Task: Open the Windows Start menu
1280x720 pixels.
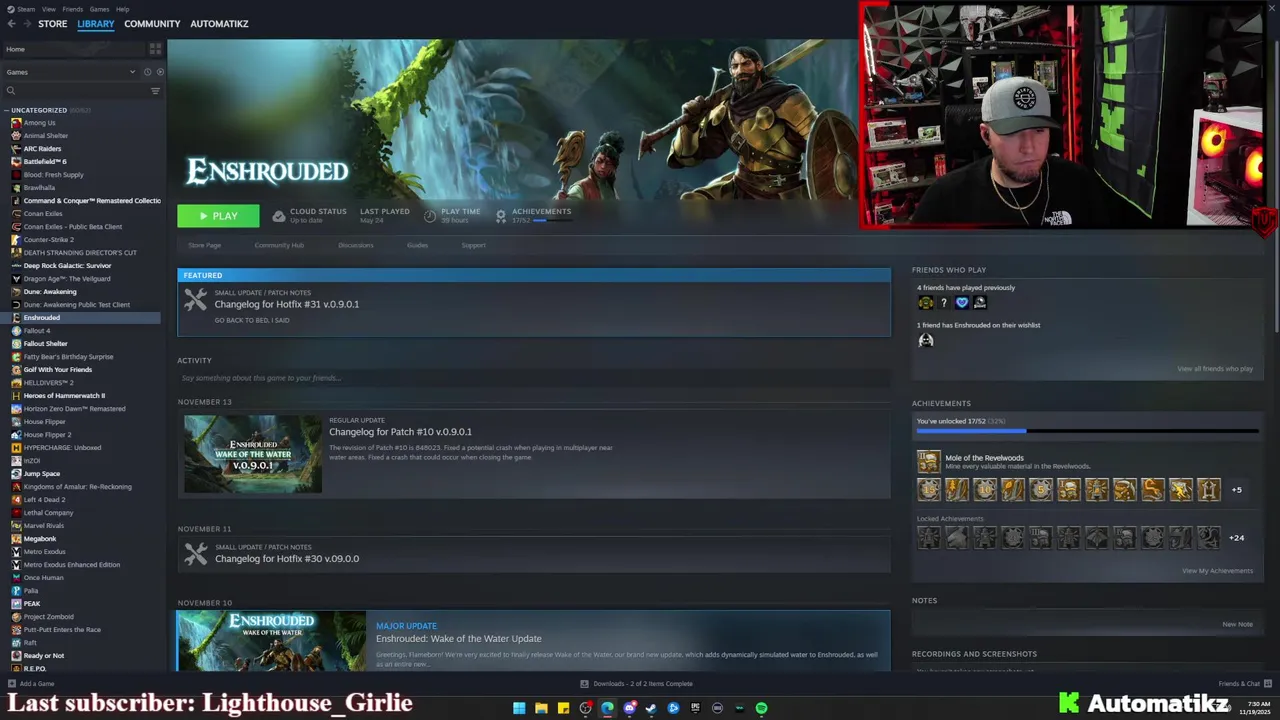Action: tap(519, 708)
